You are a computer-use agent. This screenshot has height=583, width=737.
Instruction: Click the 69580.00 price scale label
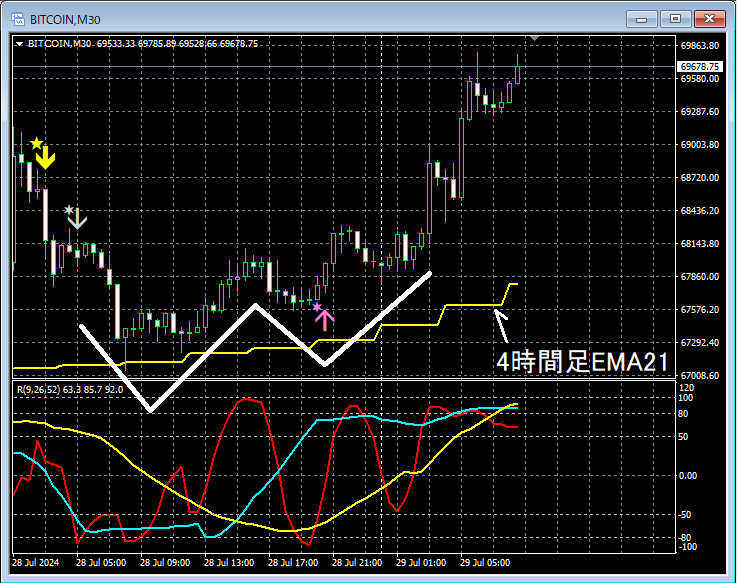pos(700,79)
